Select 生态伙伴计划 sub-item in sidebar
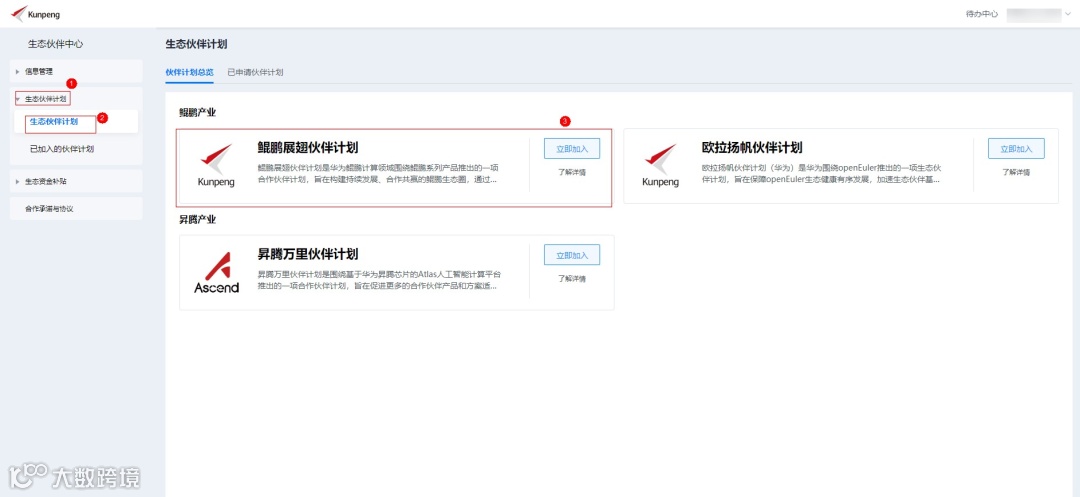1080x497 pixels. 54,122
